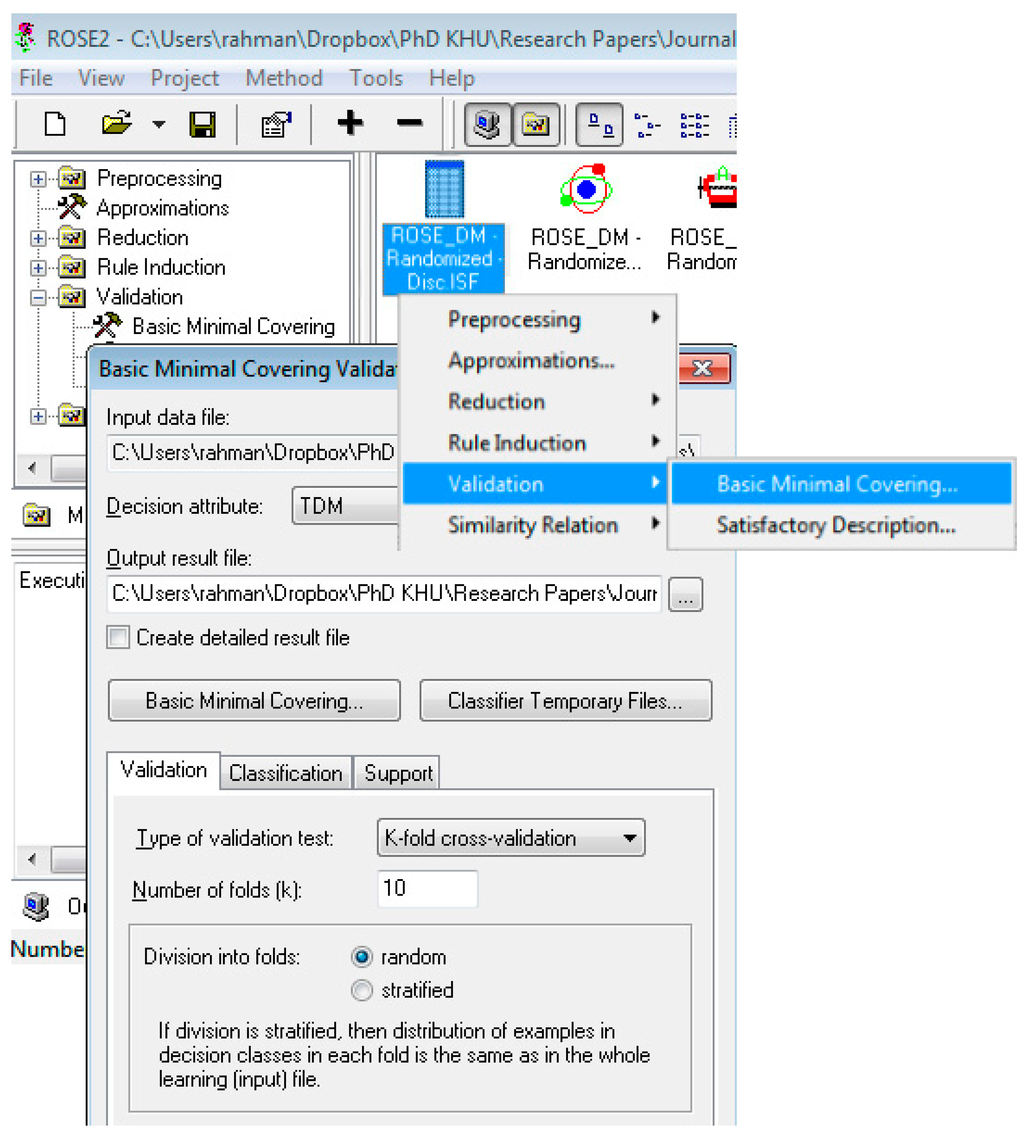The image size is (1024, 1131).
Task: Switch to the Classification tab
Action: click(285, 773)
